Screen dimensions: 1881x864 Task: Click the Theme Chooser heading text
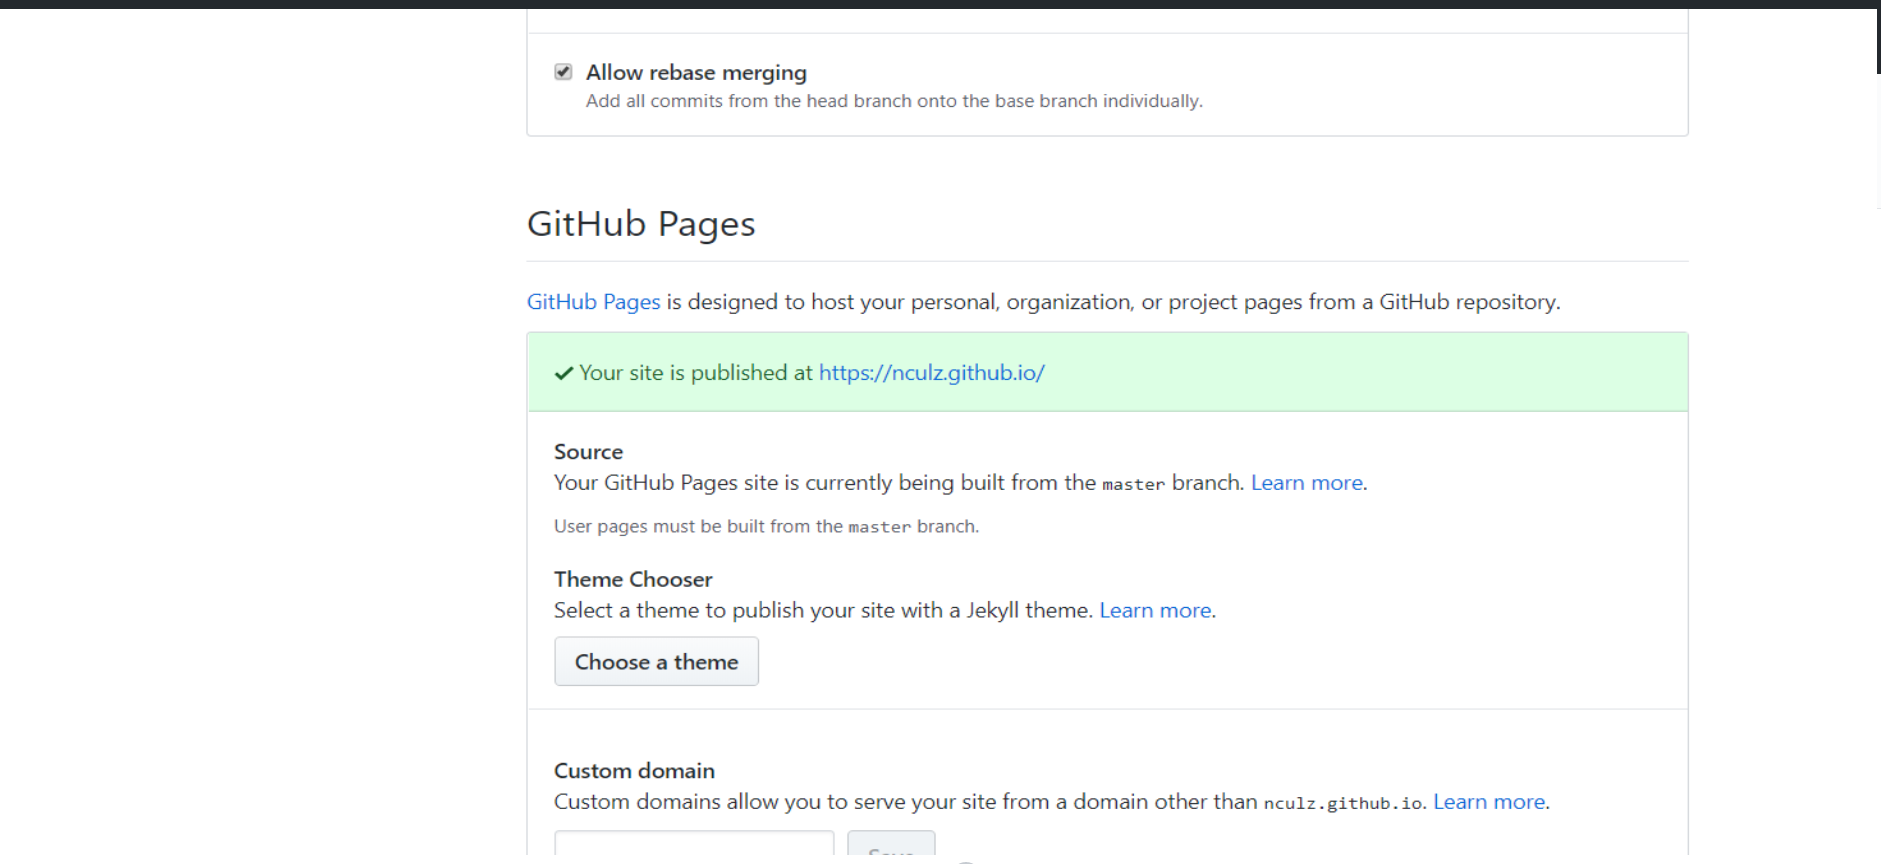pyautogui.click(x=633, y=580)
